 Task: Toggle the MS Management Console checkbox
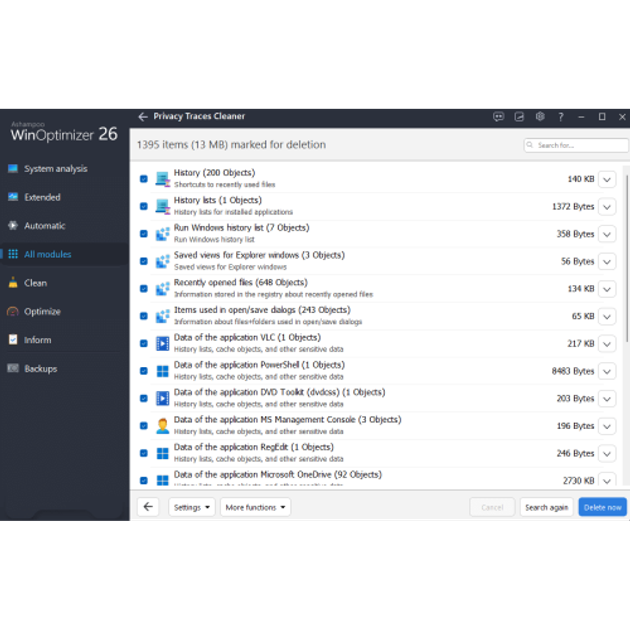coord(143,425)
